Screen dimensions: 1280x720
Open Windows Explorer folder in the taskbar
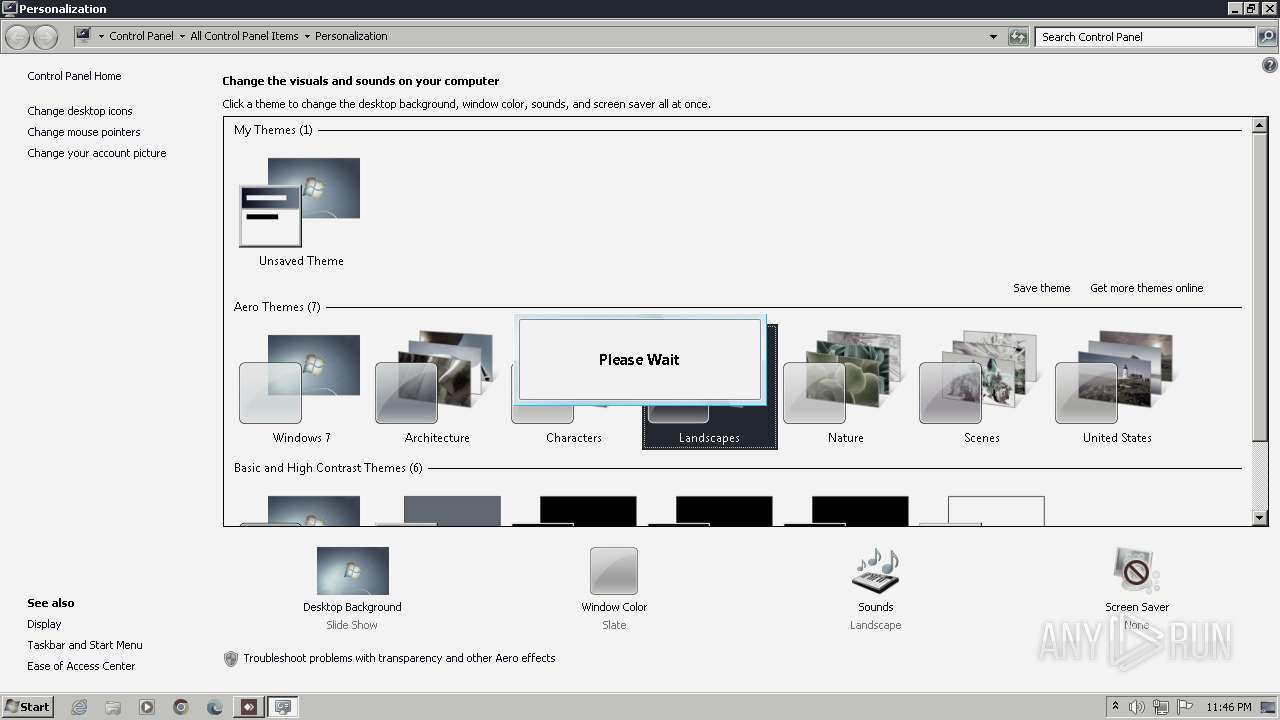[x=113, y=707]
